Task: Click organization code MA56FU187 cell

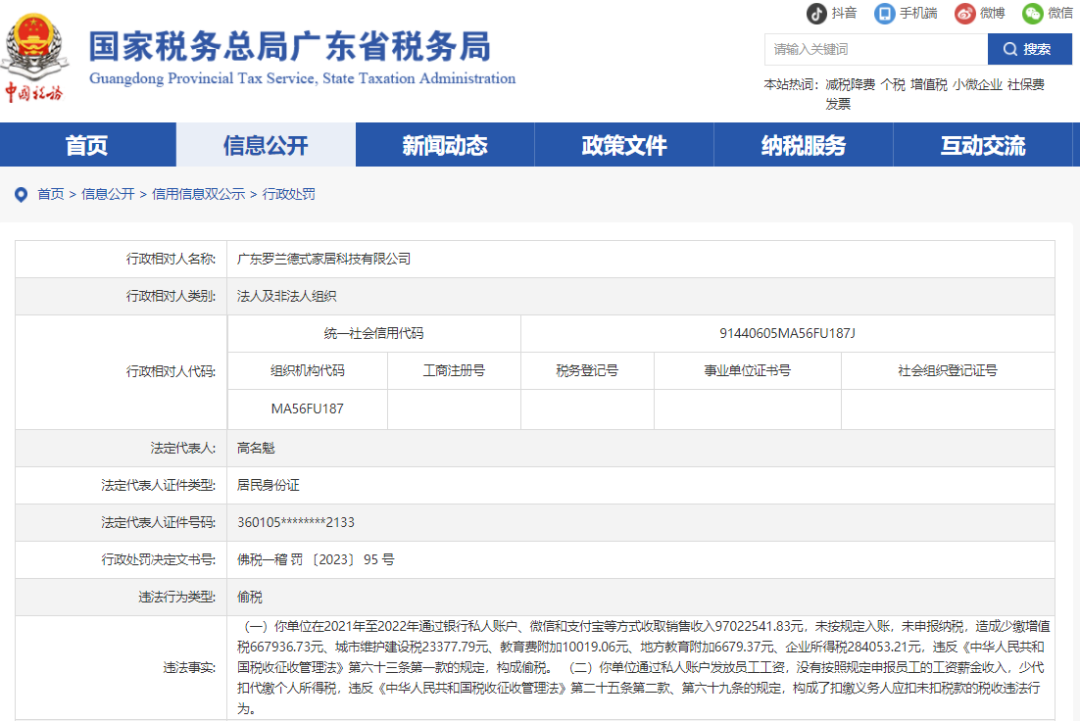Action: [307, 409]
